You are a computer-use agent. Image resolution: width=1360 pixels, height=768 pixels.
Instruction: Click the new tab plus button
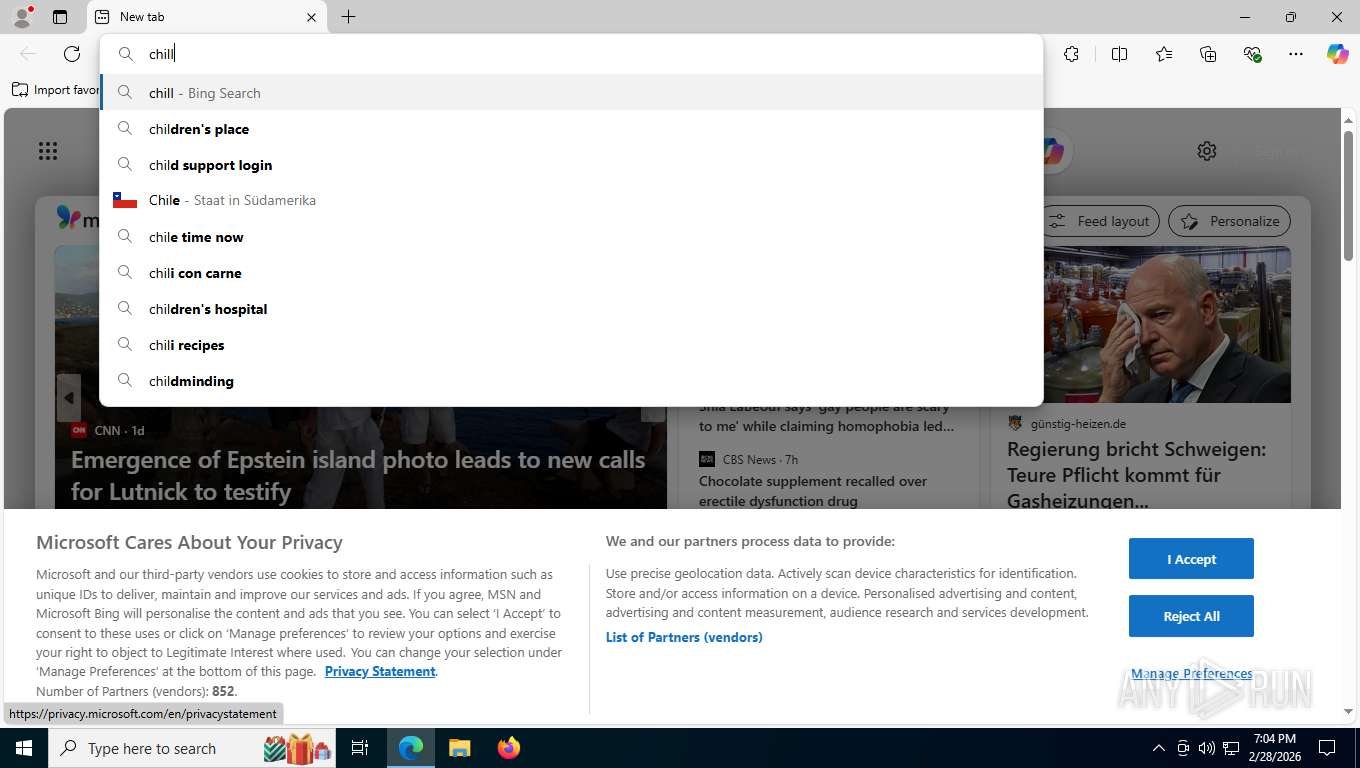pos(348,17)
